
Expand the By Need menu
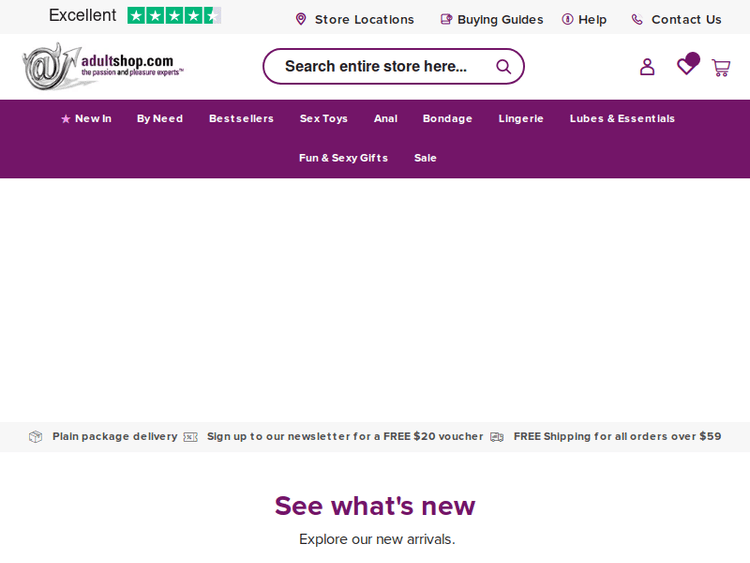[x=160, y=119]
